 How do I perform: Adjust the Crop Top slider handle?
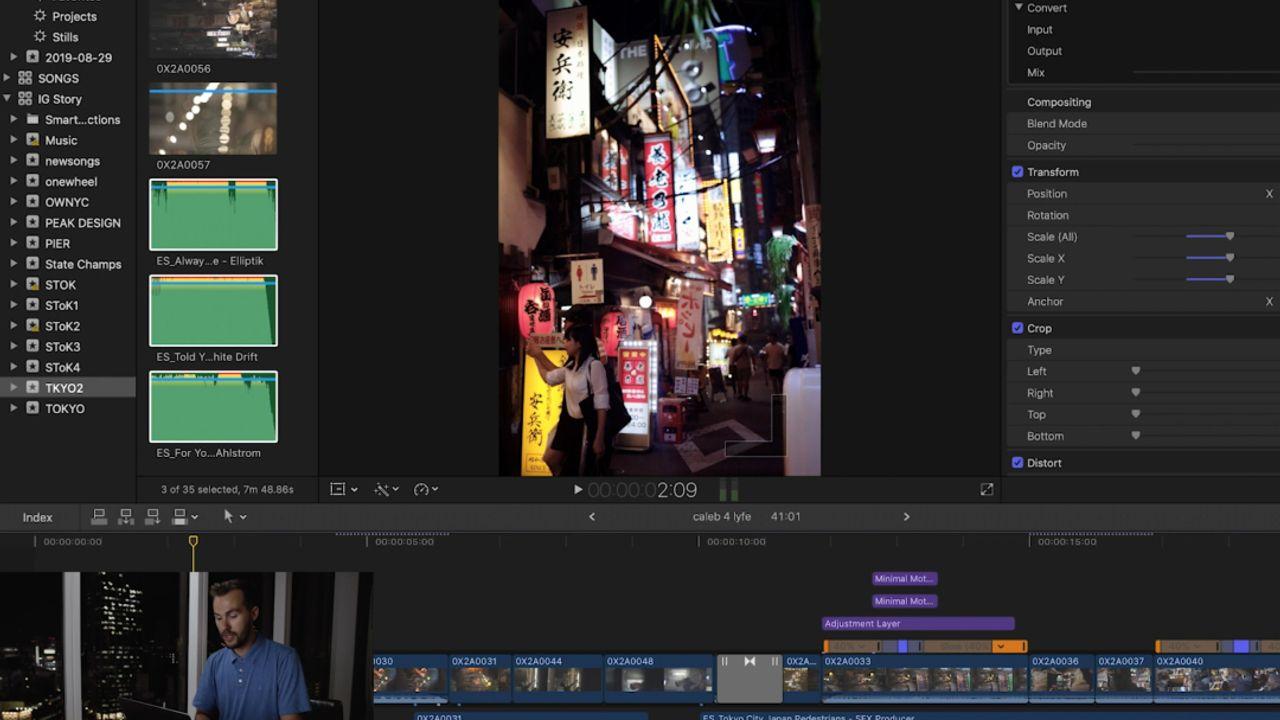point(1135,414)
